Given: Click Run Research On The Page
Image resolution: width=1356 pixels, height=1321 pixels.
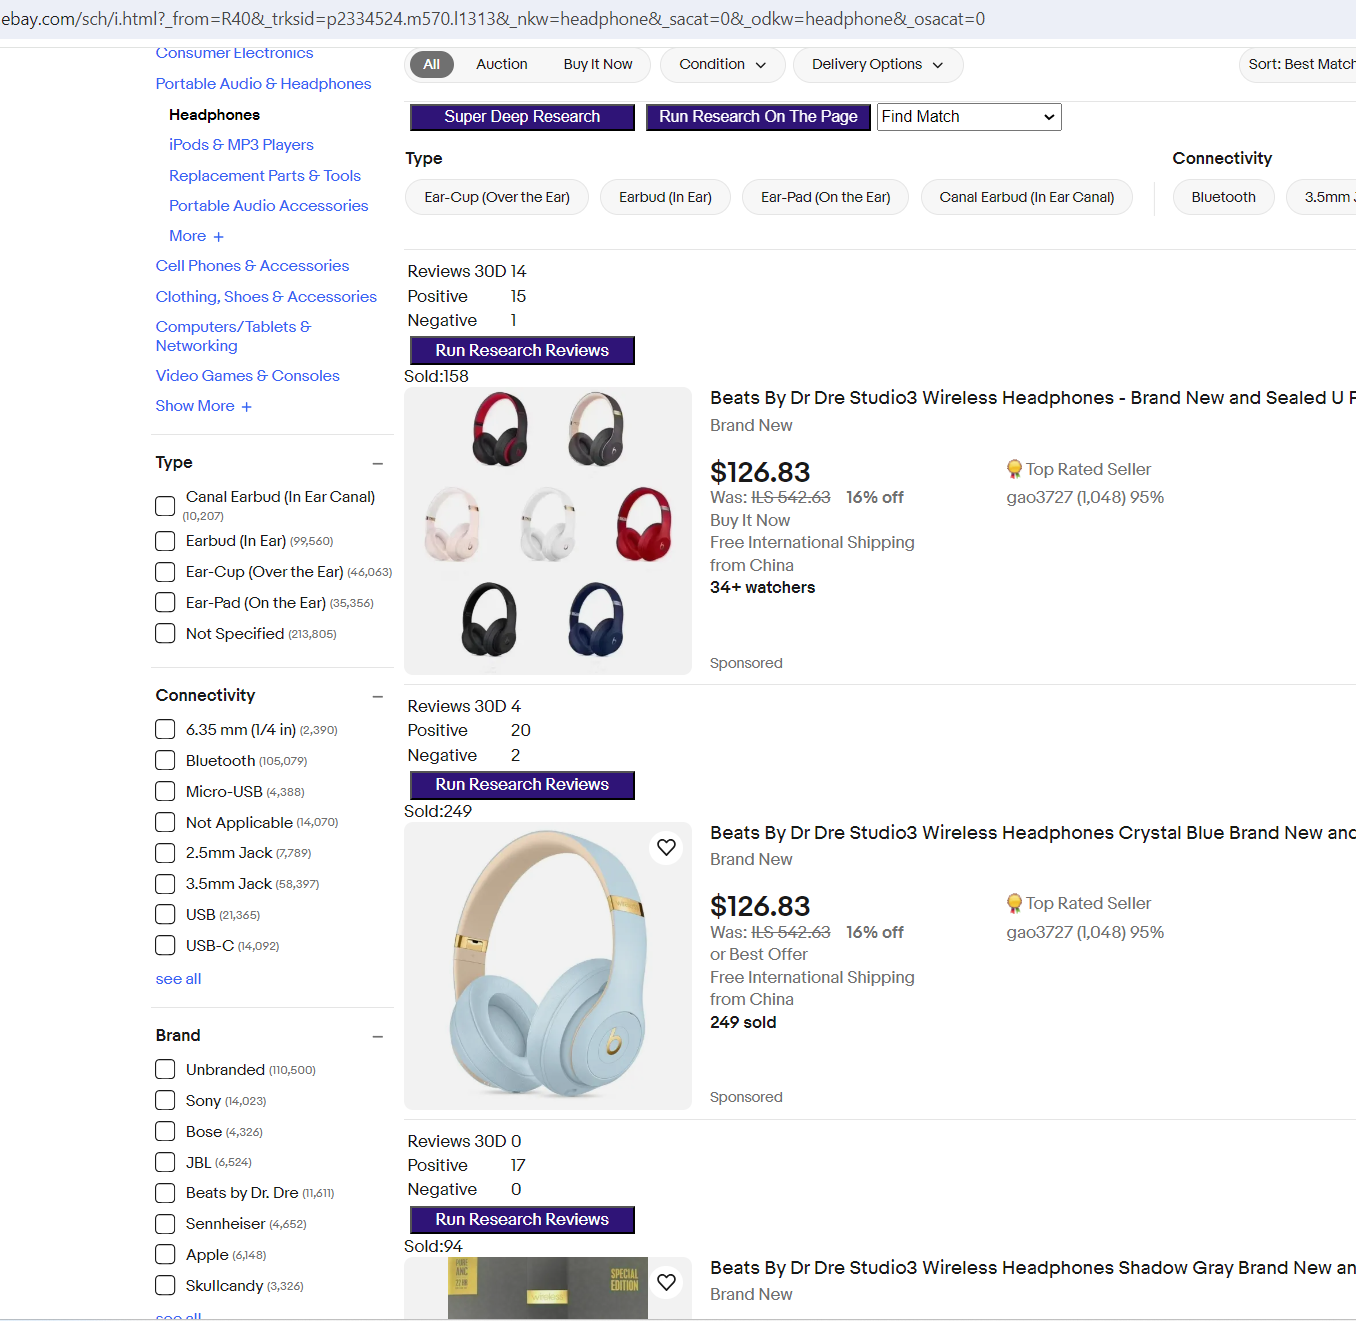Looking at the screenshot, I should pyautogui.click(x=758, y=117).
